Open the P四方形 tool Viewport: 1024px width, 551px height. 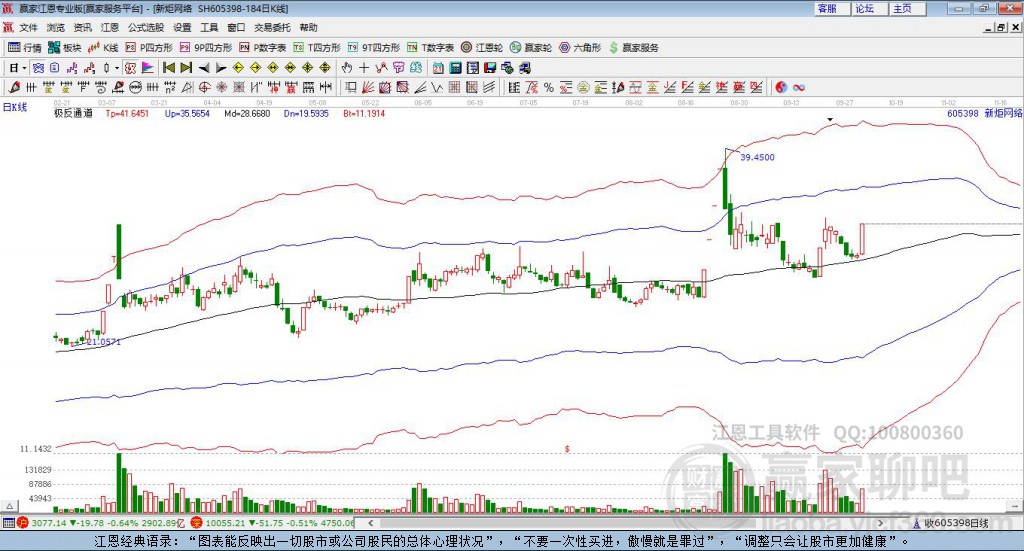click(150, 48)
